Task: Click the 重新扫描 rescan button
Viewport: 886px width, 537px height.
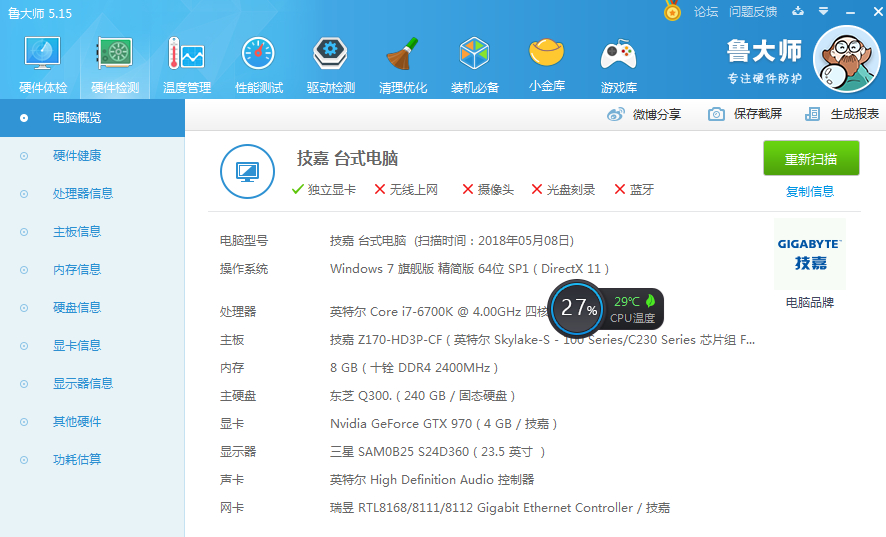Action: tap(811, 158)
